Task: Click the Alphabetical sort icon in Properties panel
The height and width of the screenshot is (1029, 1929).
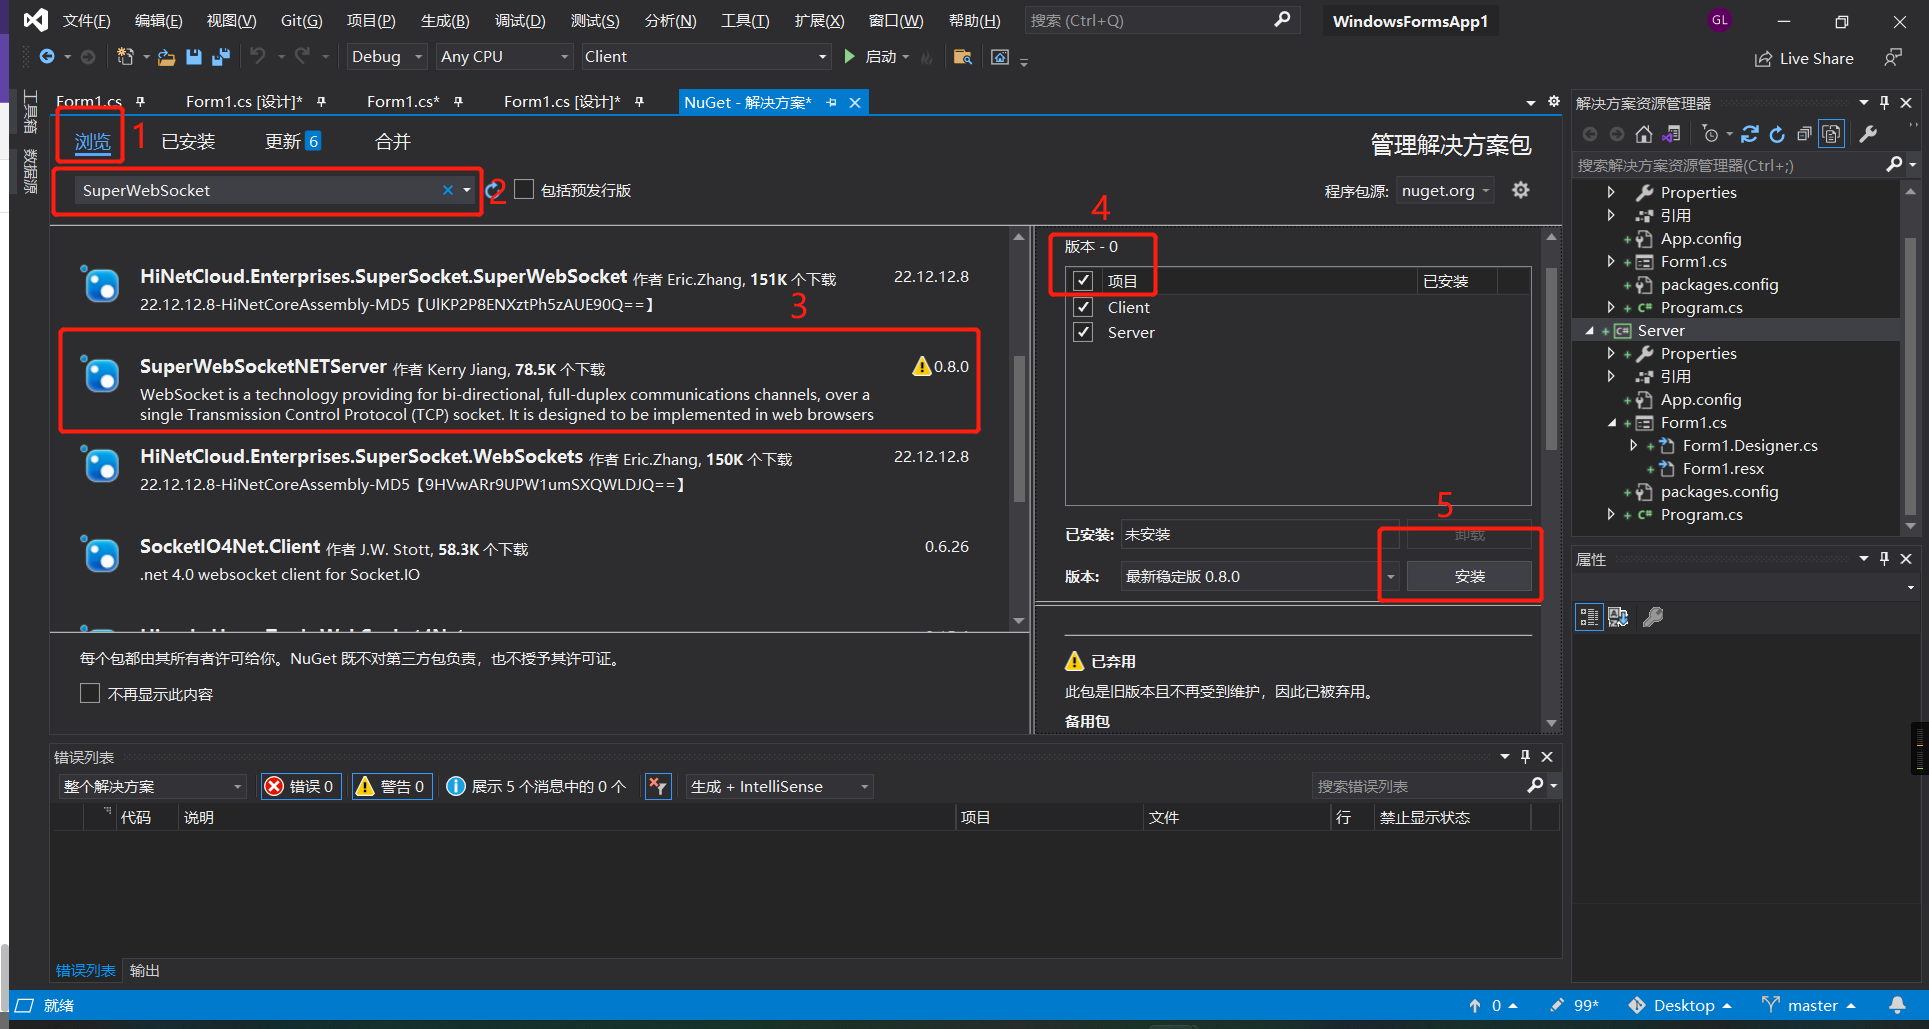Action: [1618, 617]
